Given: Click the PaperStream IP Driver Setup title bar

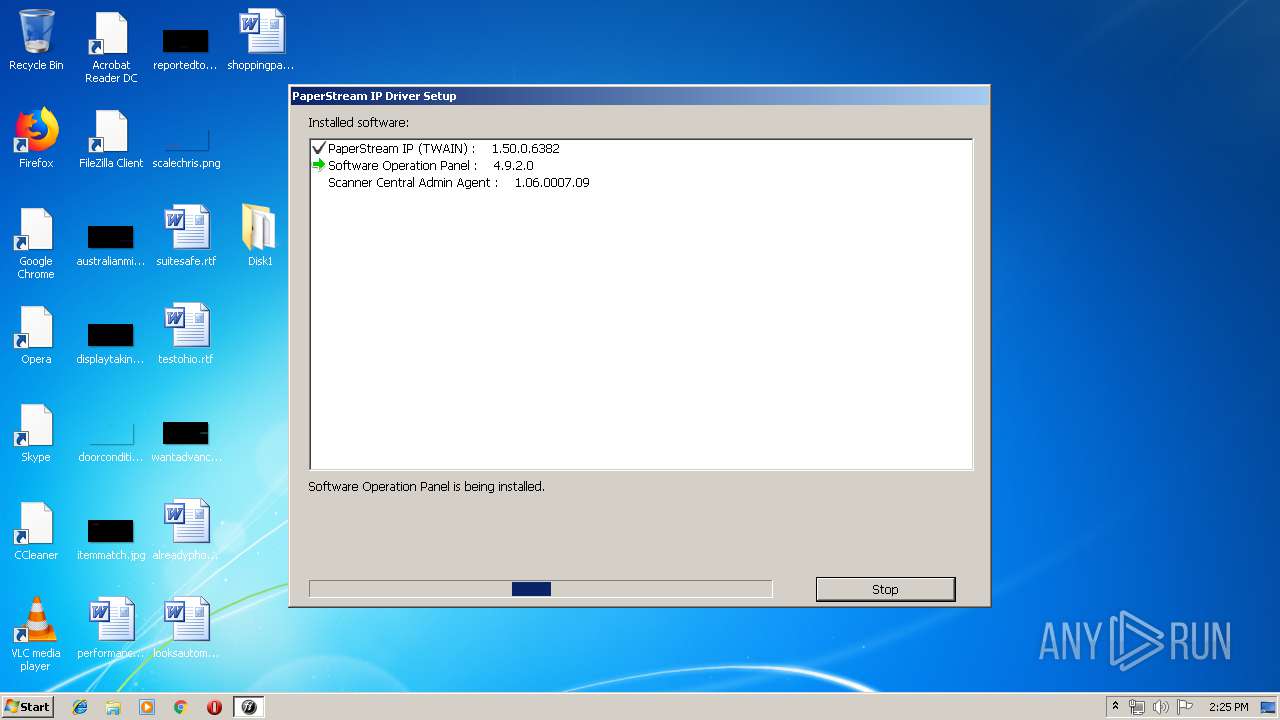Looking at the screenshot, I should pyautogui.click(x=640, y=96).
